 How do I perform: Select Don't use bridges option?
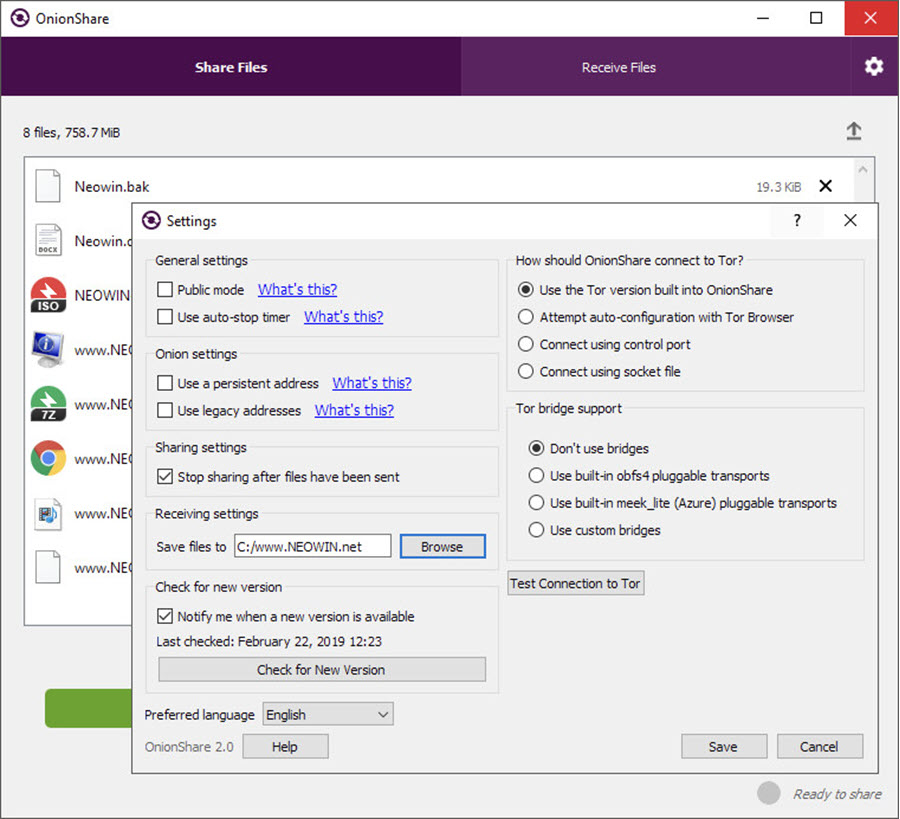click(x=536, y=448)
